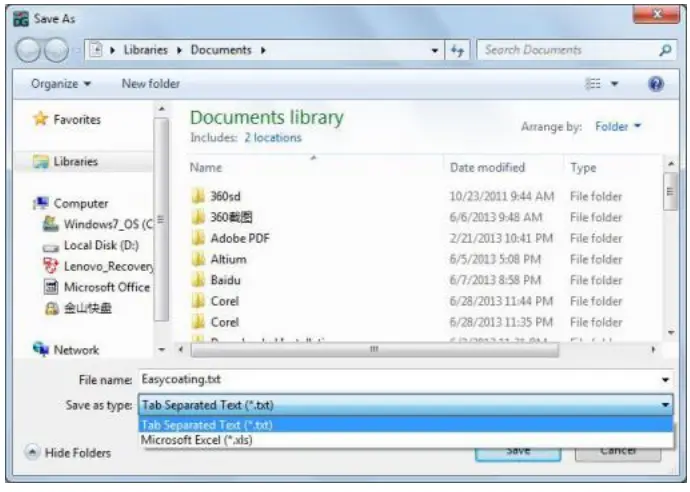Click the Favorites star icon

pyautogui.click(x=40, y=119)
